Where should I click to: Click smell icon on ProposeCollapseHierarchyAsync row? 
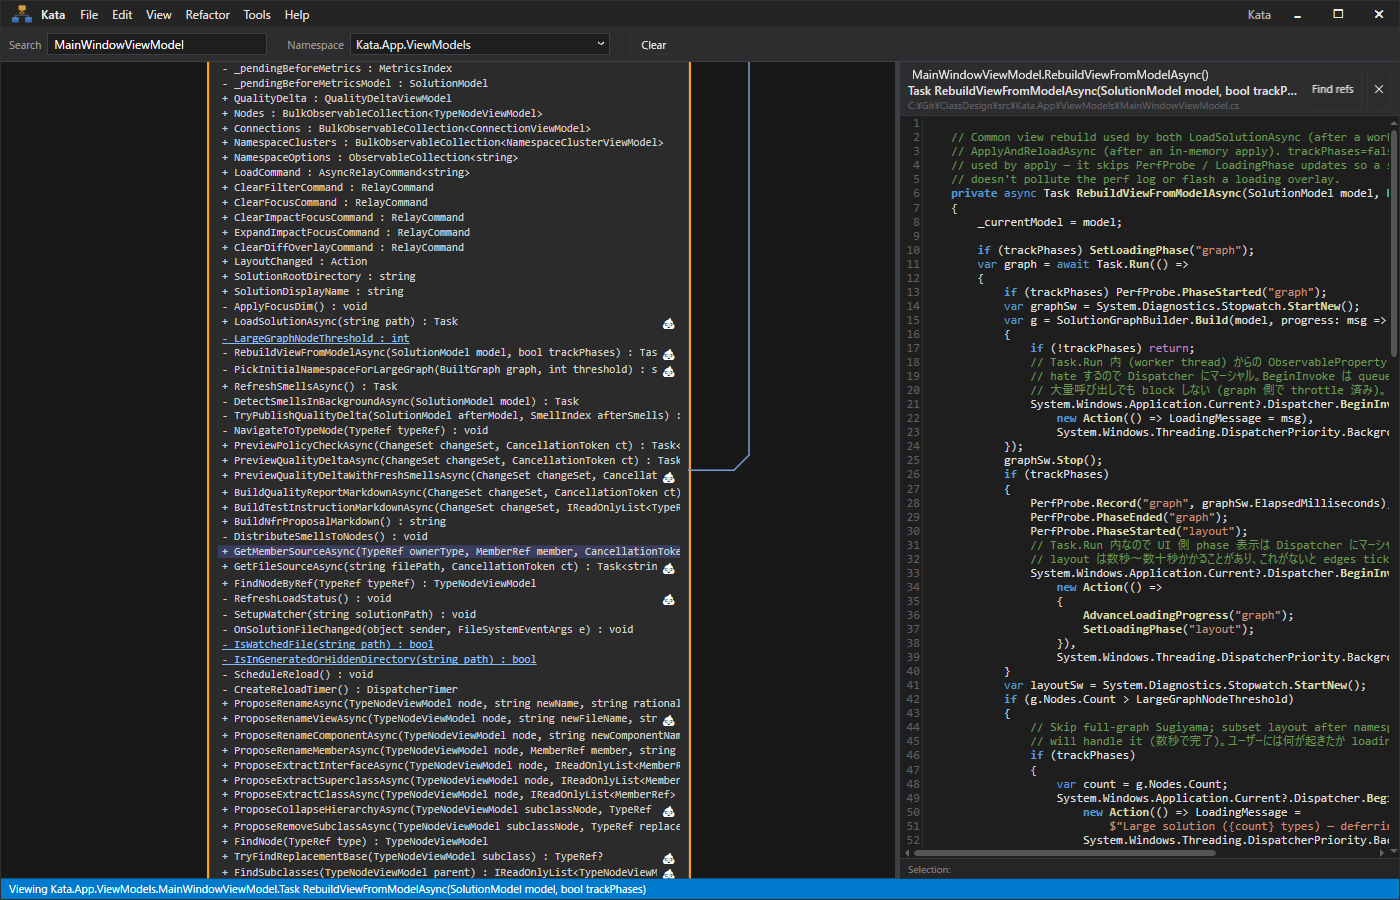(x=668, y=811)
